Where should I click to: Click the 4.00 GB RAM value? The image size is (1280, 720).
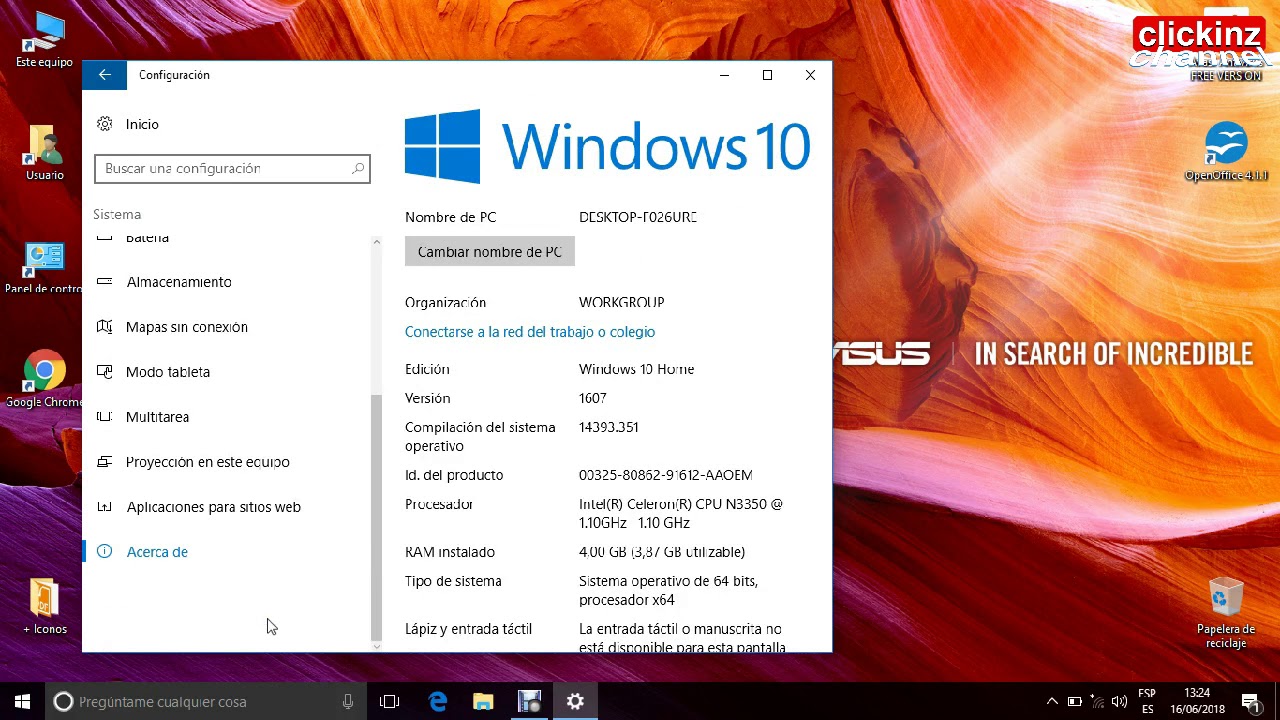tap(662, 552)
